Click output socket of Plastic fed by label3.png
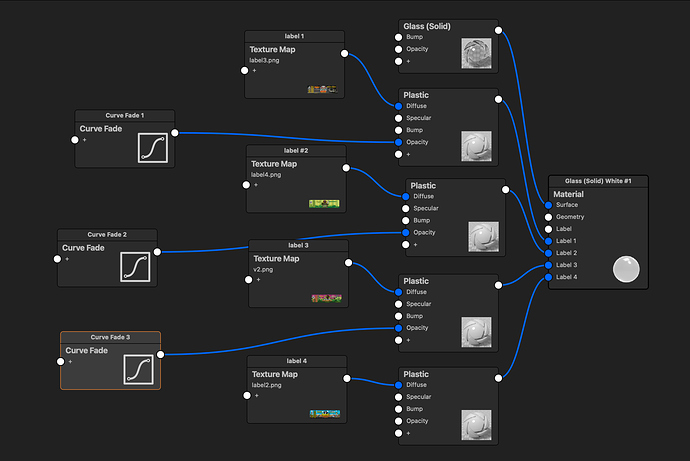The width and height of the screenshot is (690, 461). (x=498, y=99)
